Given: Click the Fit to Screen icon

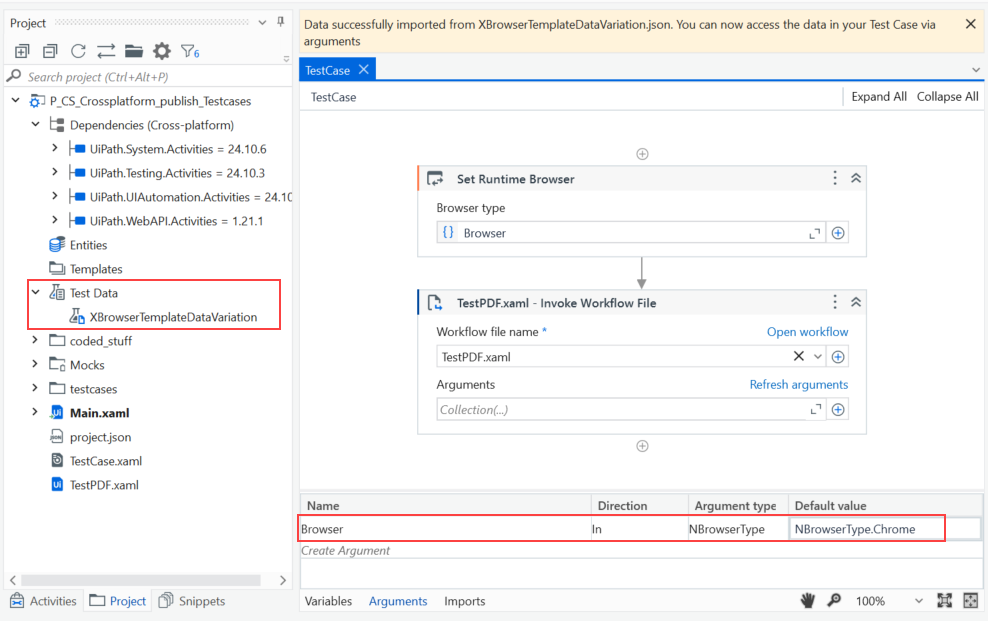Looking at the screenshot, I should click(944, 601).
